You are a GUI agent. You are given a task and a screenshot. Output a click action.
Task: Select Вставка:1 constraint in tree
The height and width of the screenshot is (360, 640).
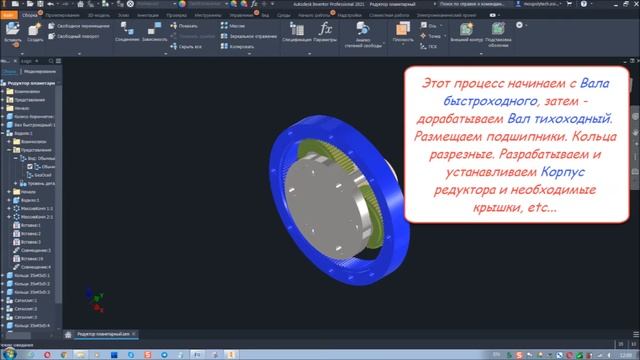(27, 225)
